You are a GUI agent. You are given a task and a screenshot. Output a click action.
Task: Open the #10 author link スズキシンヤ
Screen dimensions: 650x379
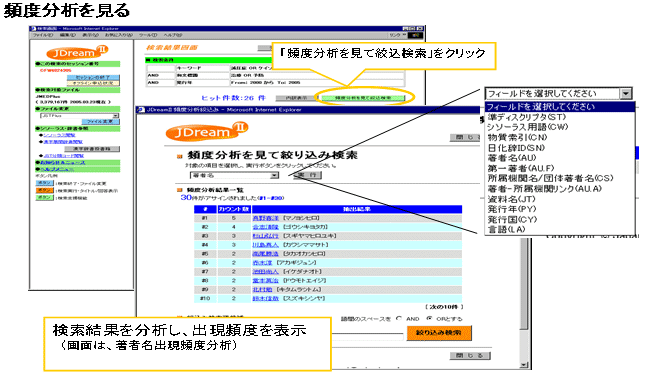point(265,299)
